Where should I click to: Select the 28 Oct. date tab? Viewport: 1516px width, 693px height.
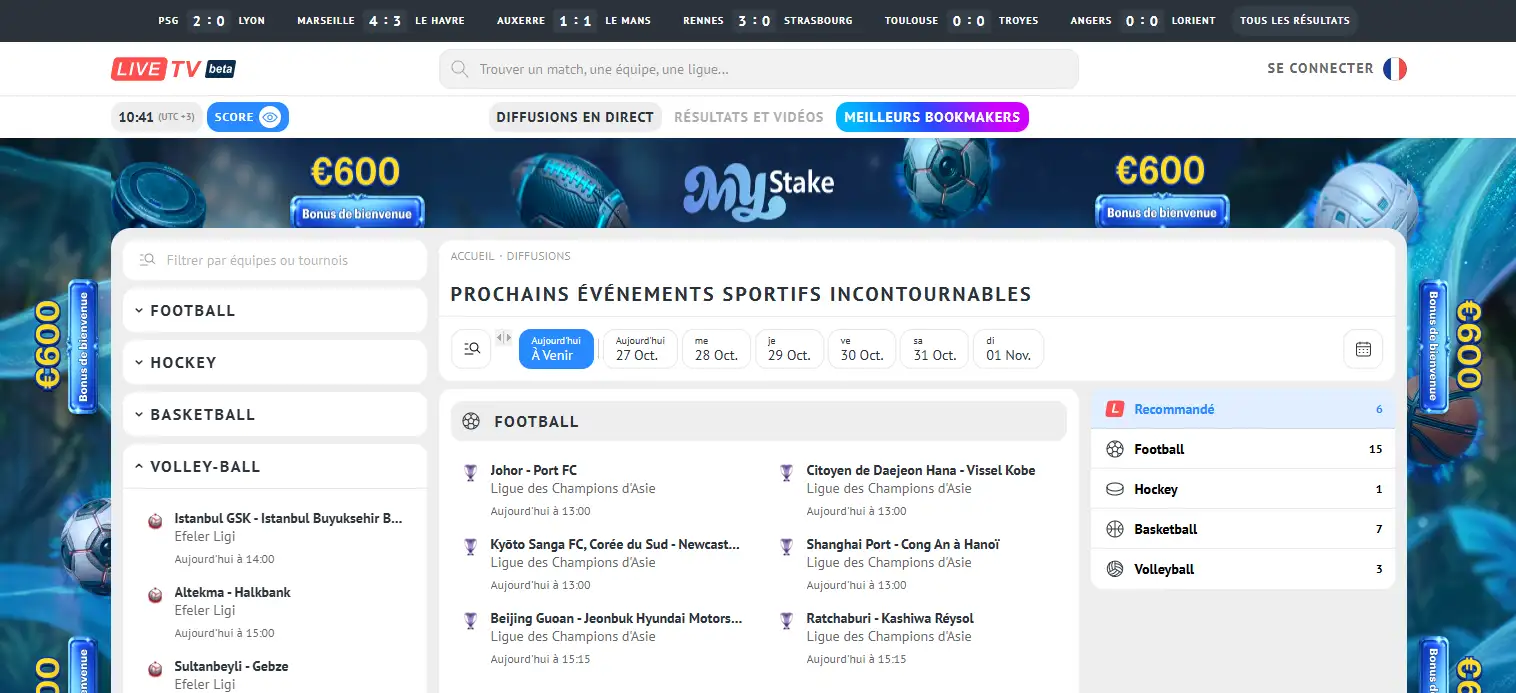pos(716,349)
